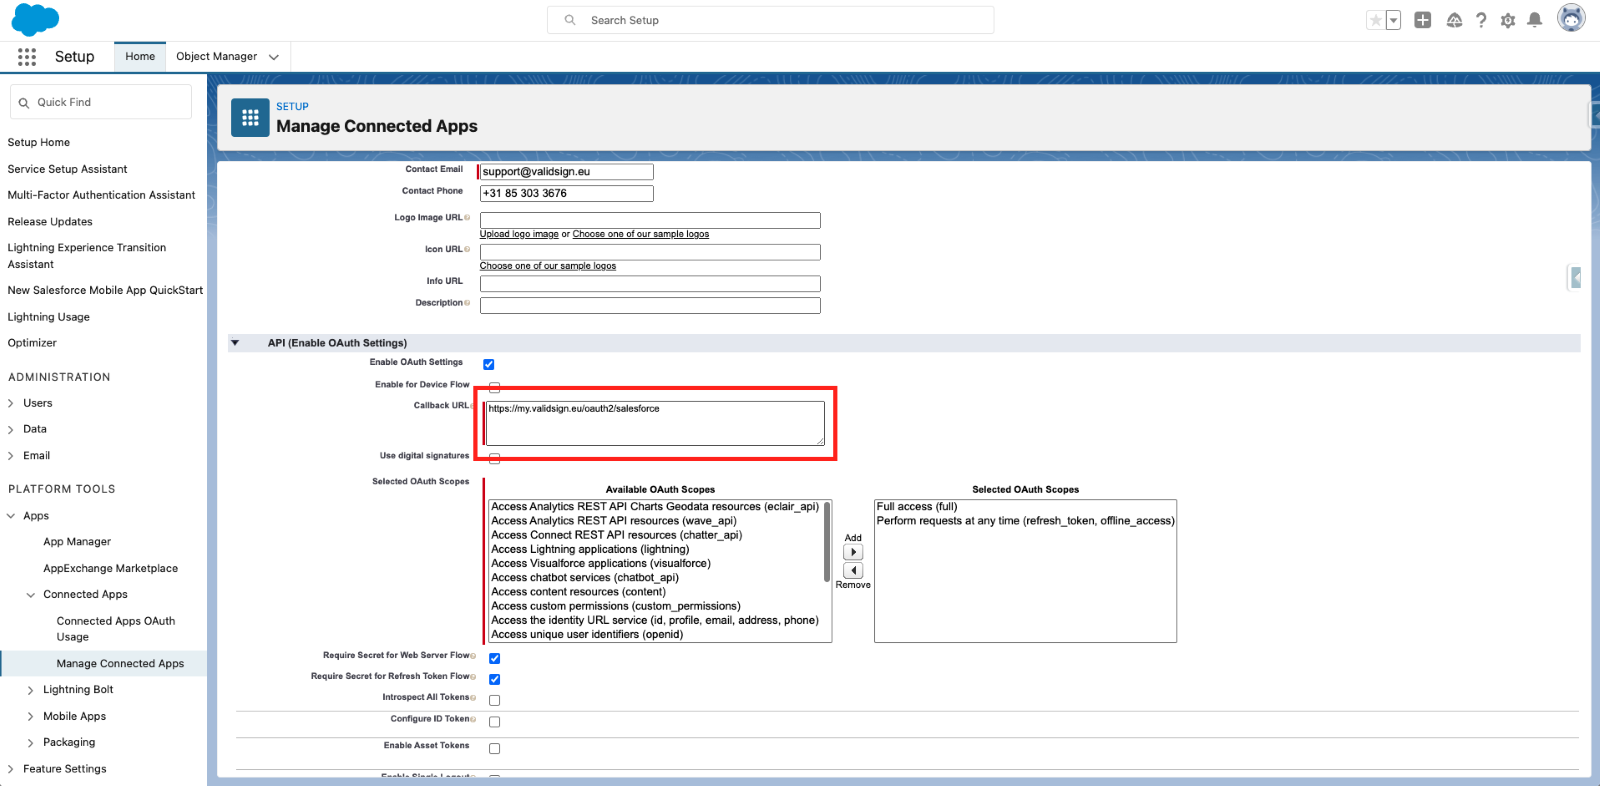Focus the Quick Find sidebar field
The height and width of the screenshot is (786, 1600).
101,102
